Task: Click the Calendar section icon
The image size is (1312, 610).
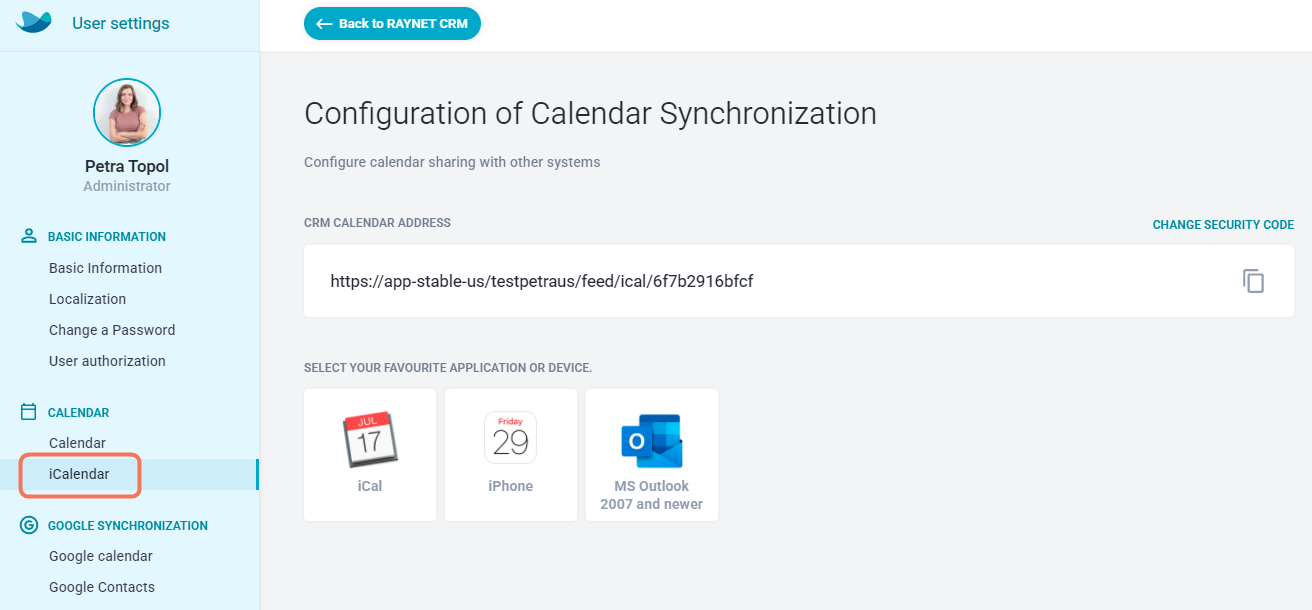Action: tap(29, 412)
